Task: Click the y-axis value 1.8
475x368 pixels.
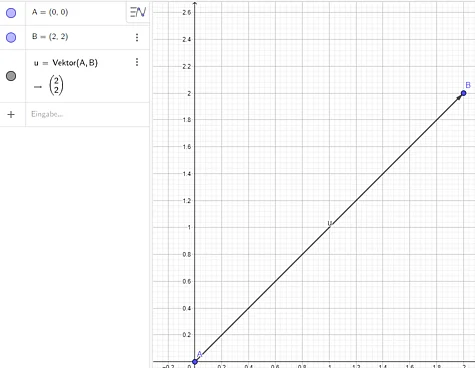Action: 187,120
